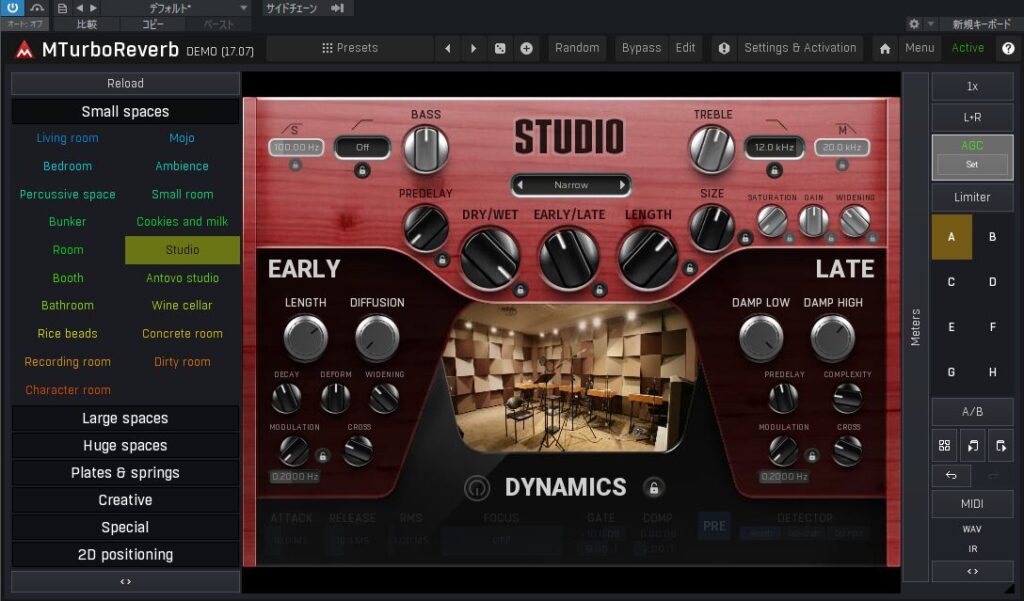Expand the Large spaces category

[x=125, y=418]
